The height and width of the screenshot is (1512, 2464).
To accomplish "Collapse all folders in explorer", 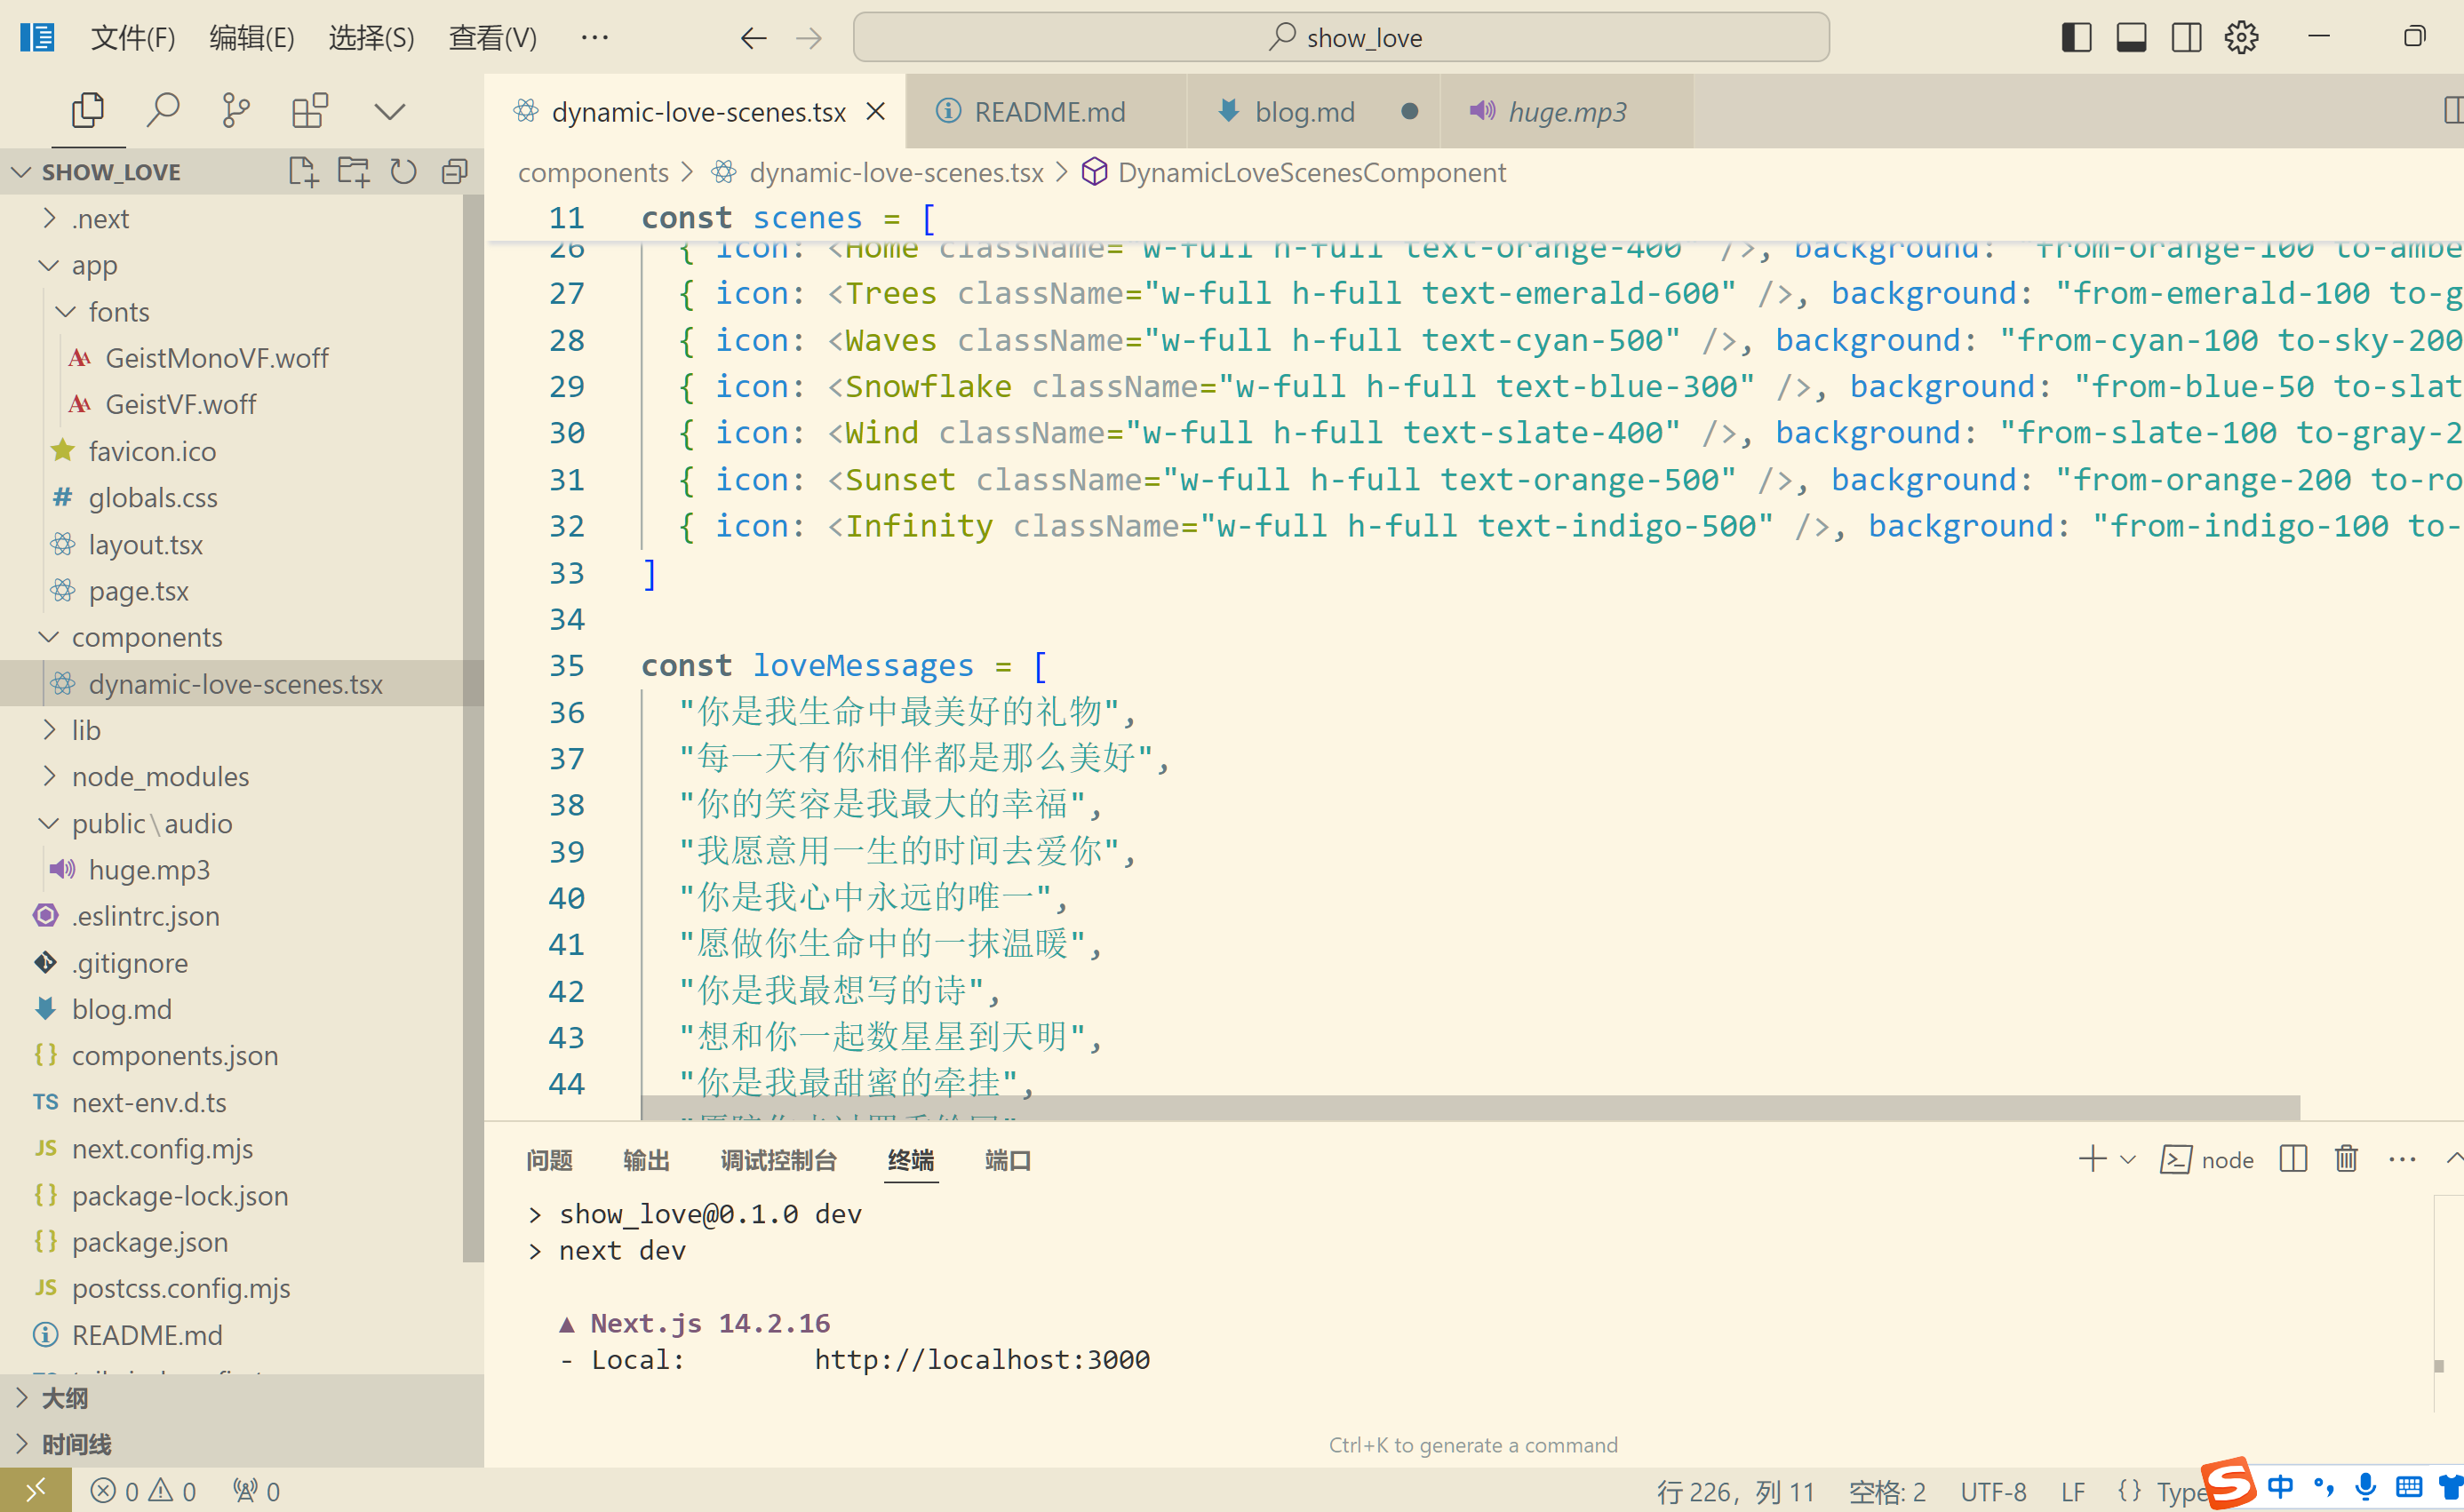I will click(454, 172).
